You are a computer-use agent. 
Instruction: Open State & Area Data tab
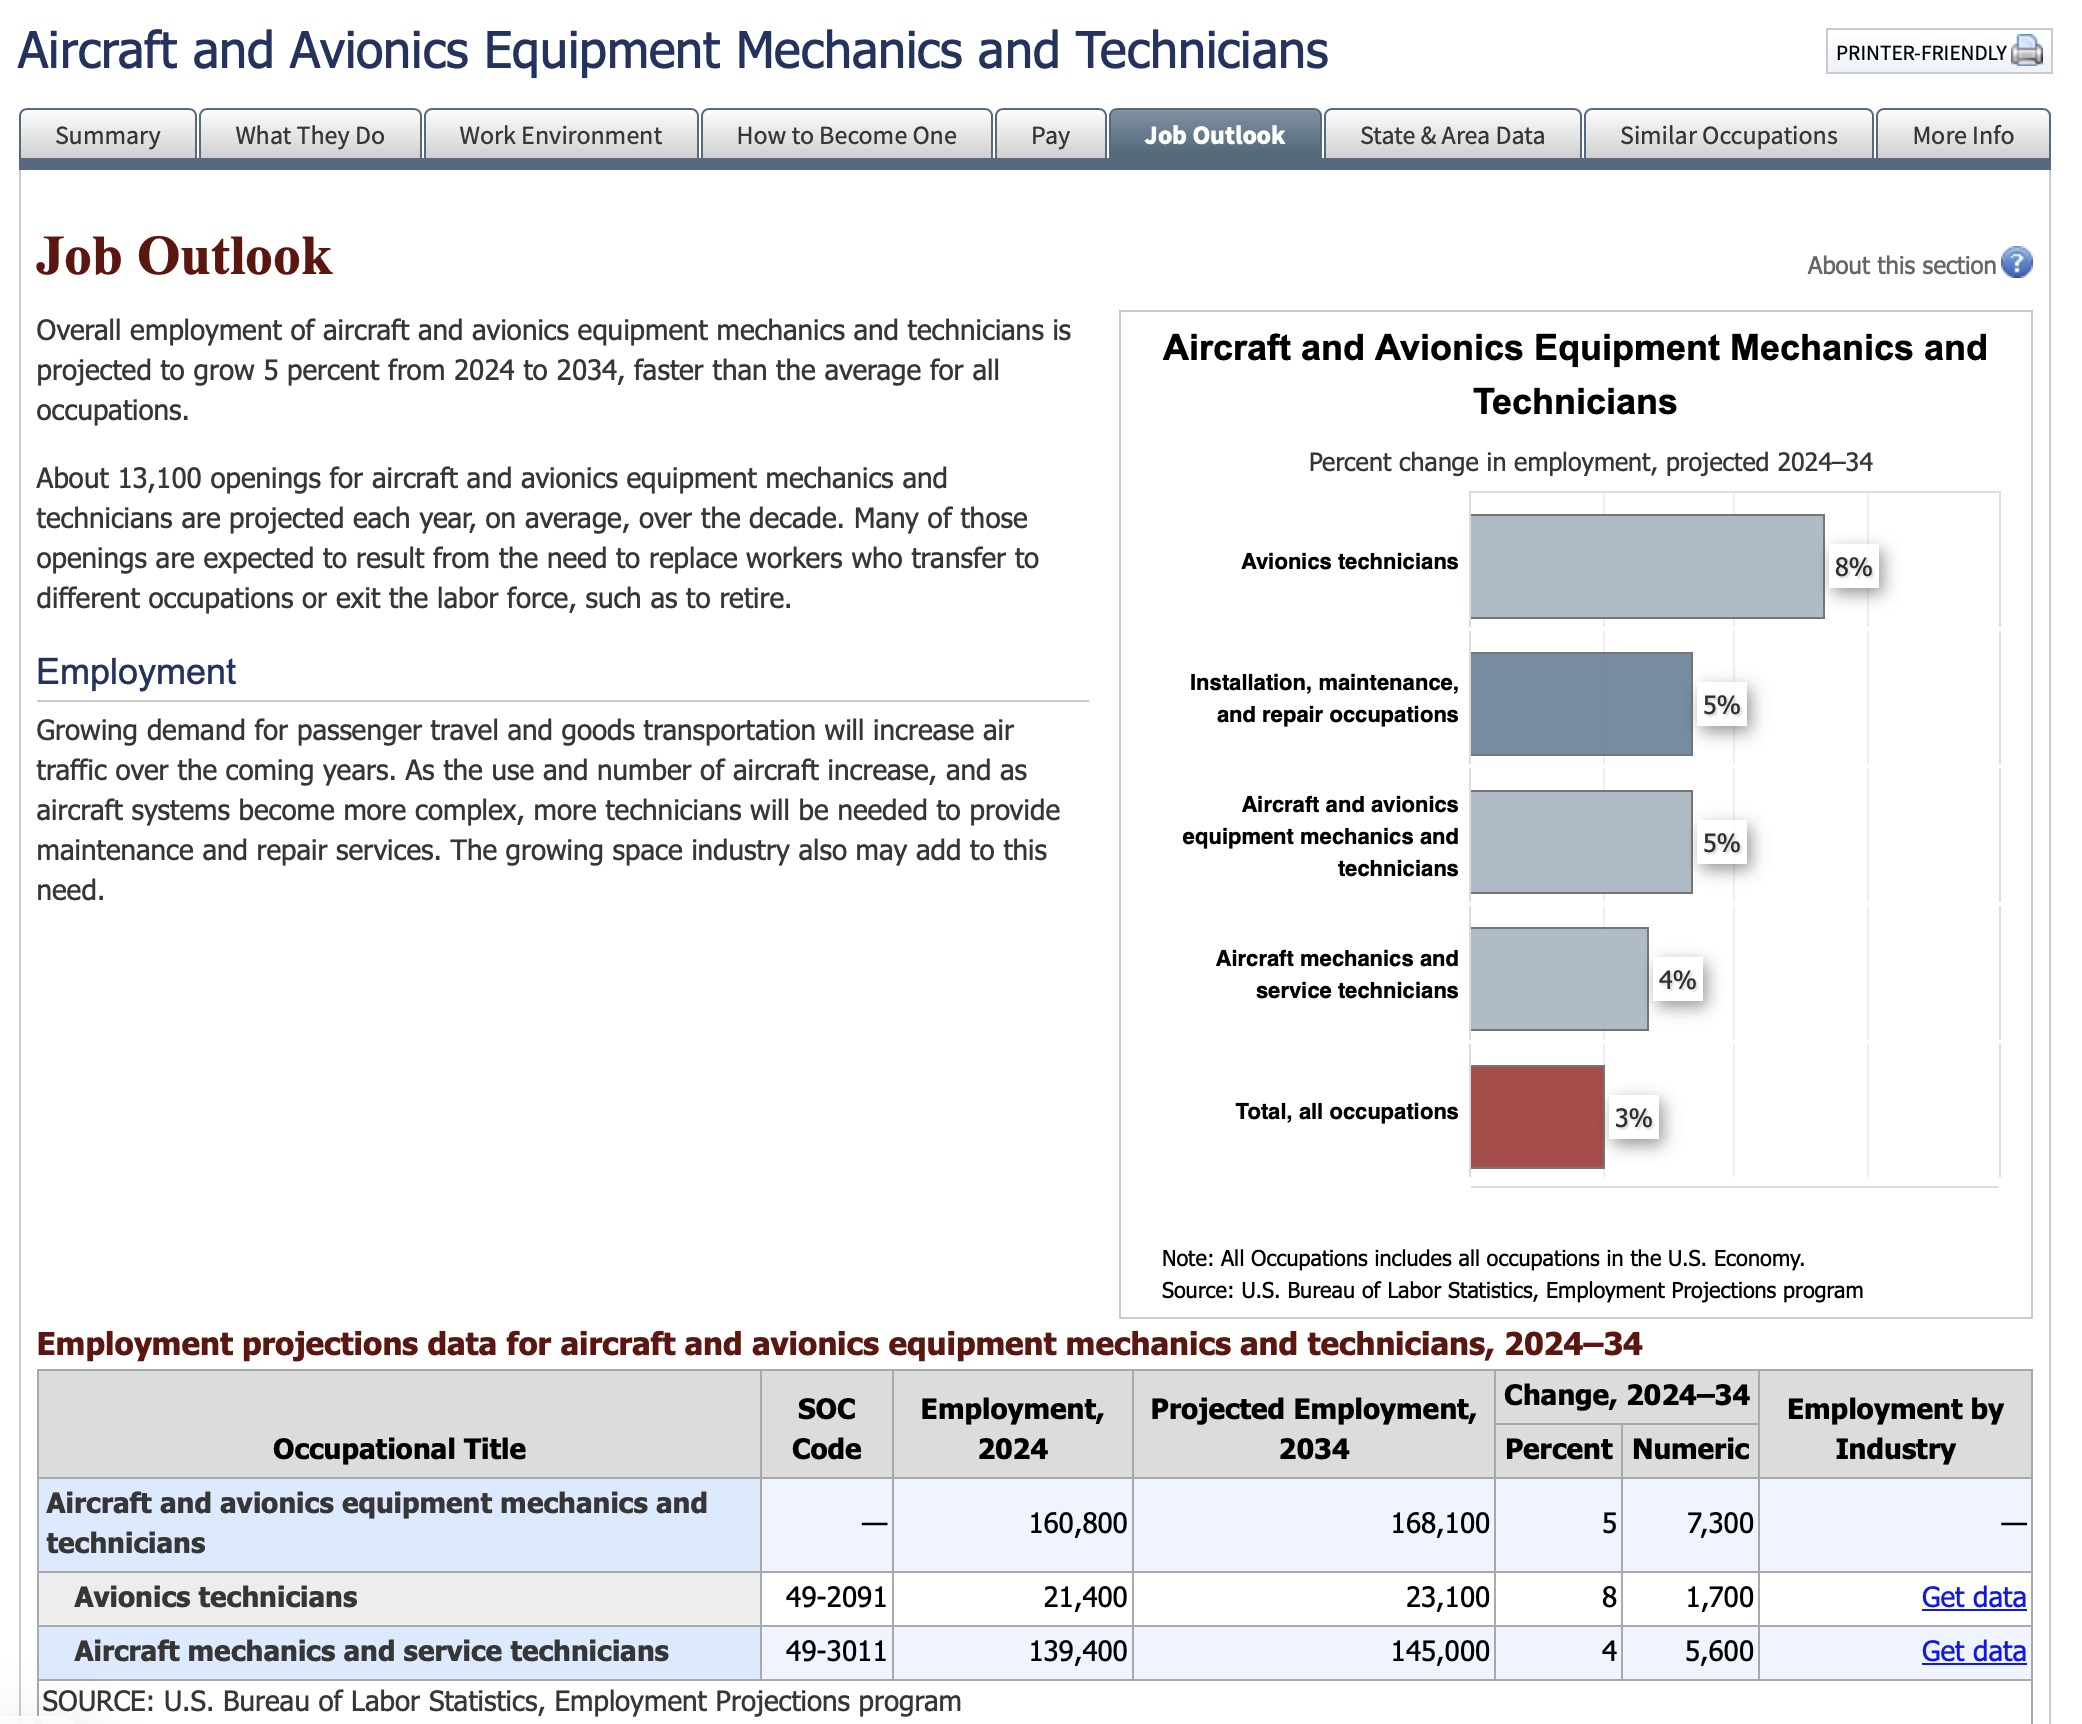[1452, 136]
